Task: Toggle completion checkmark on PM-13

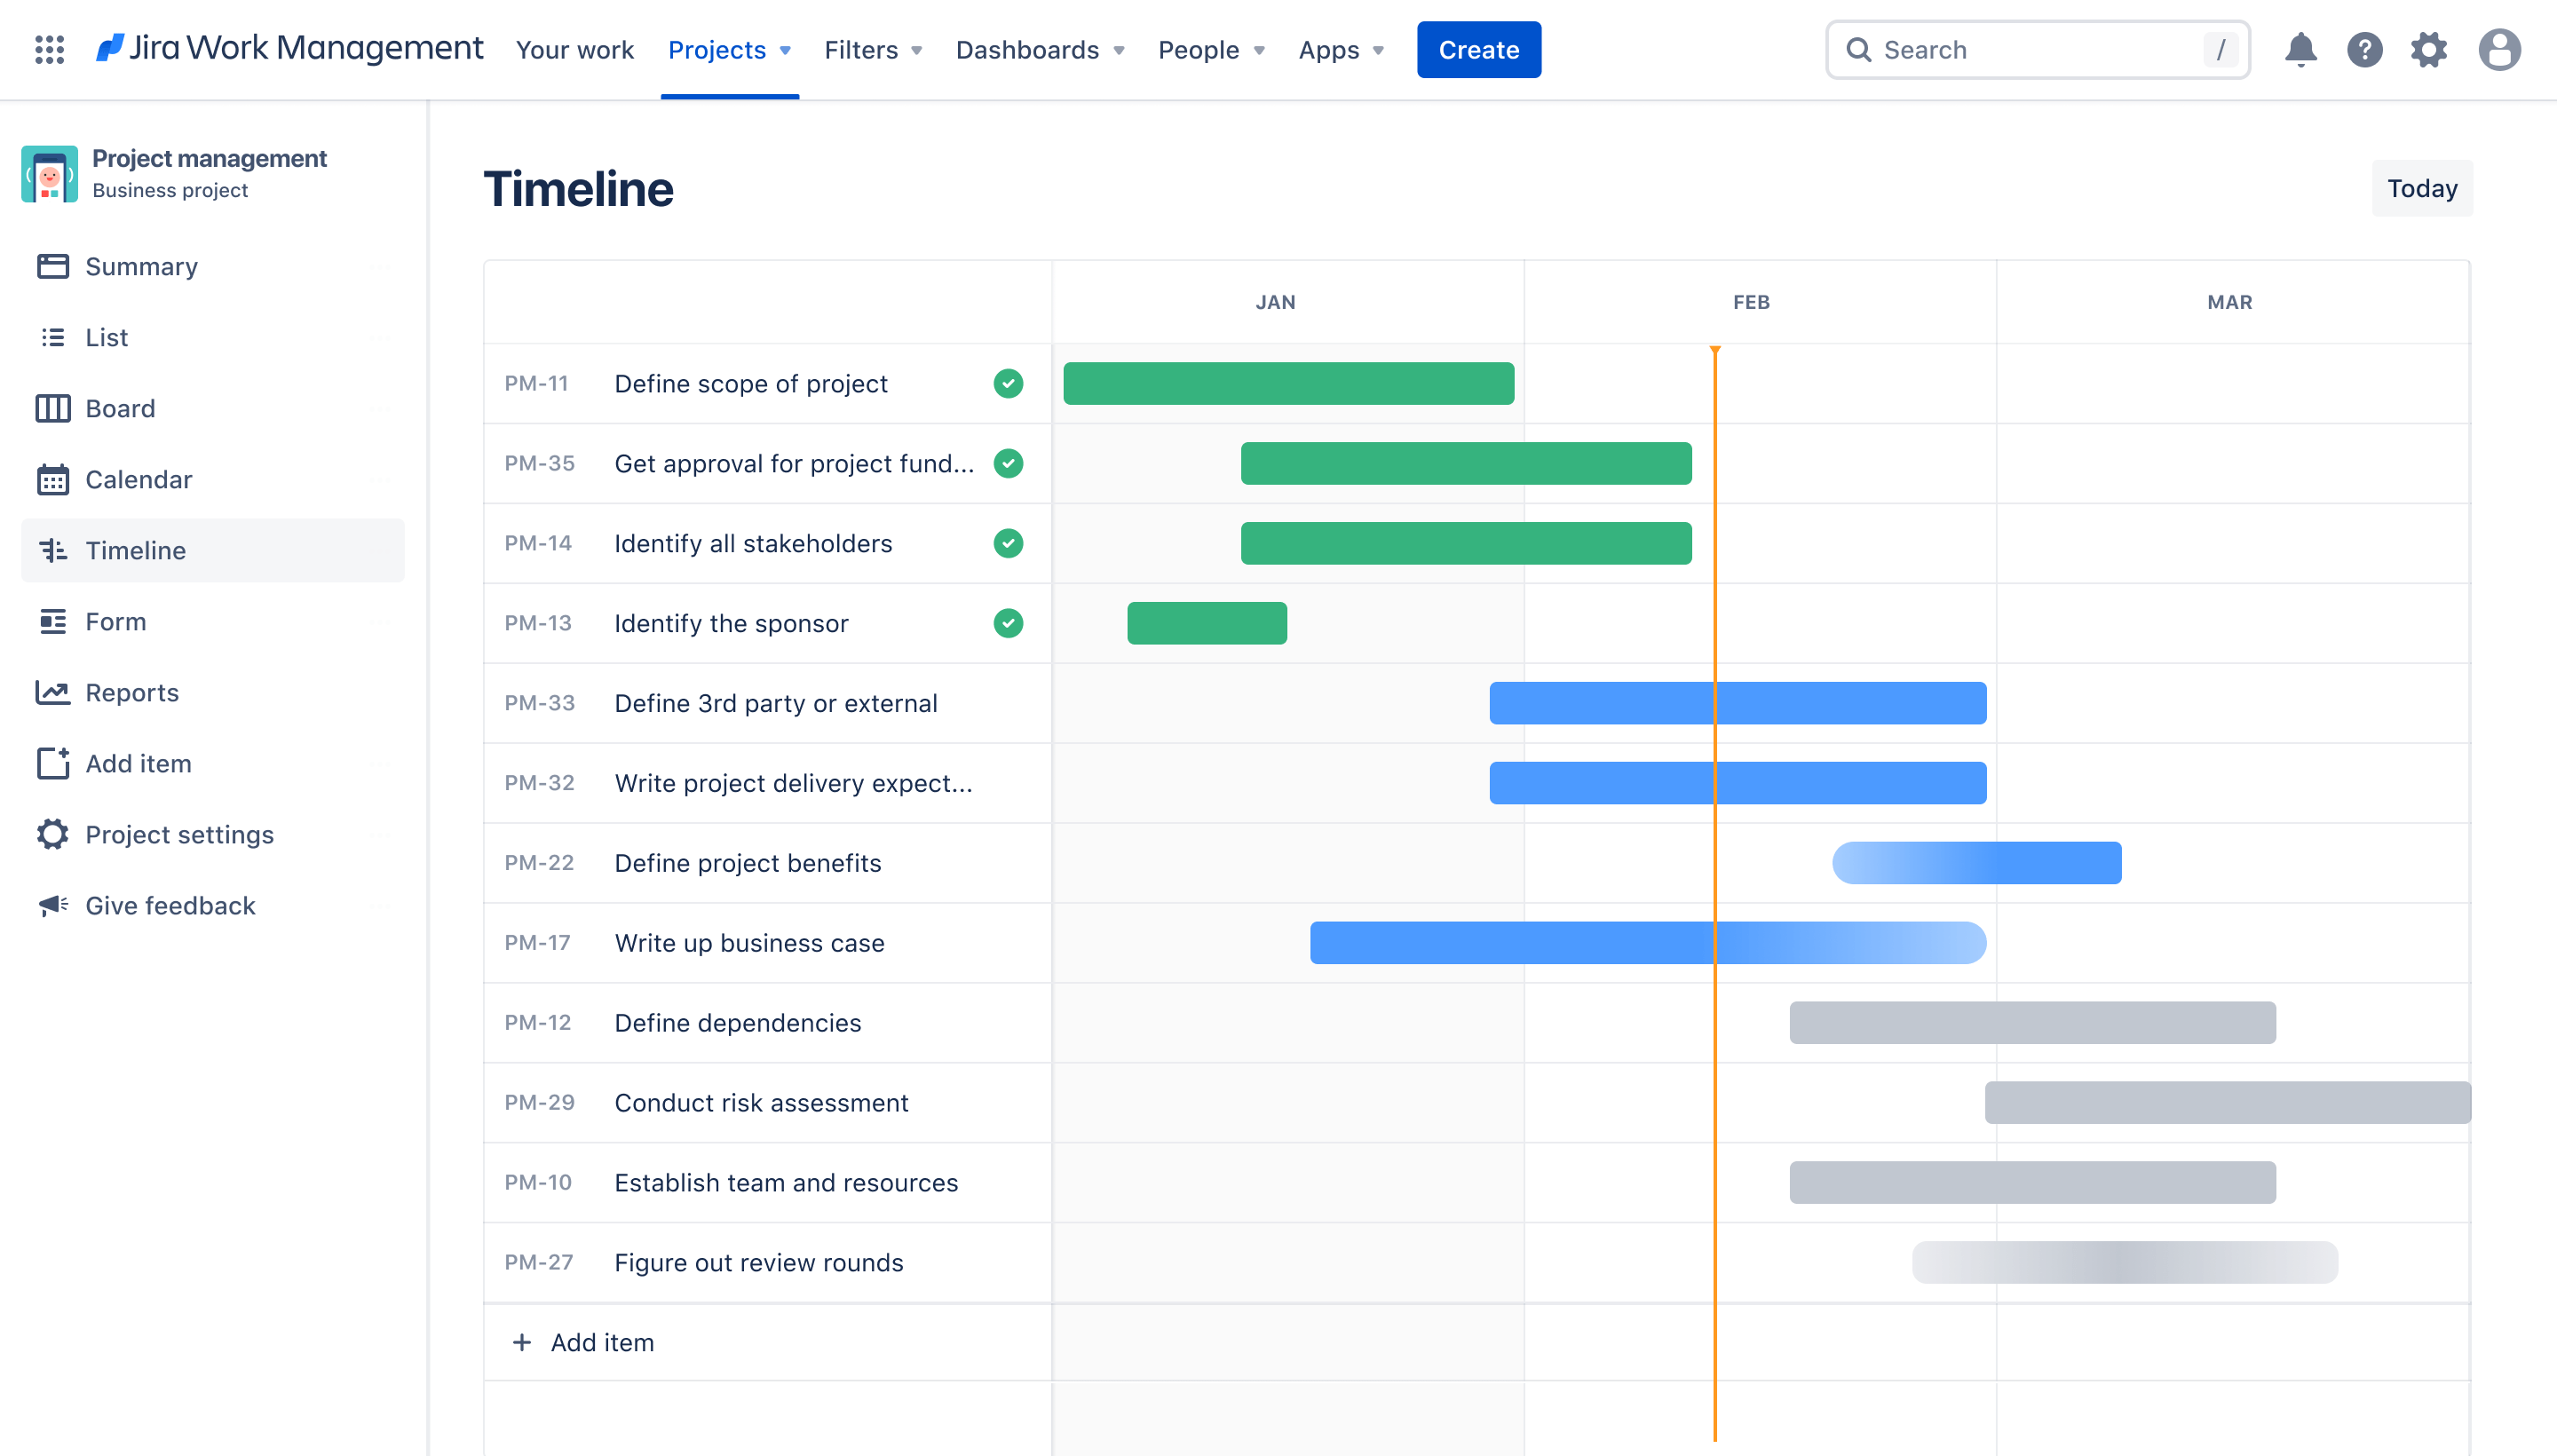Action: (x=1006, y=623)
